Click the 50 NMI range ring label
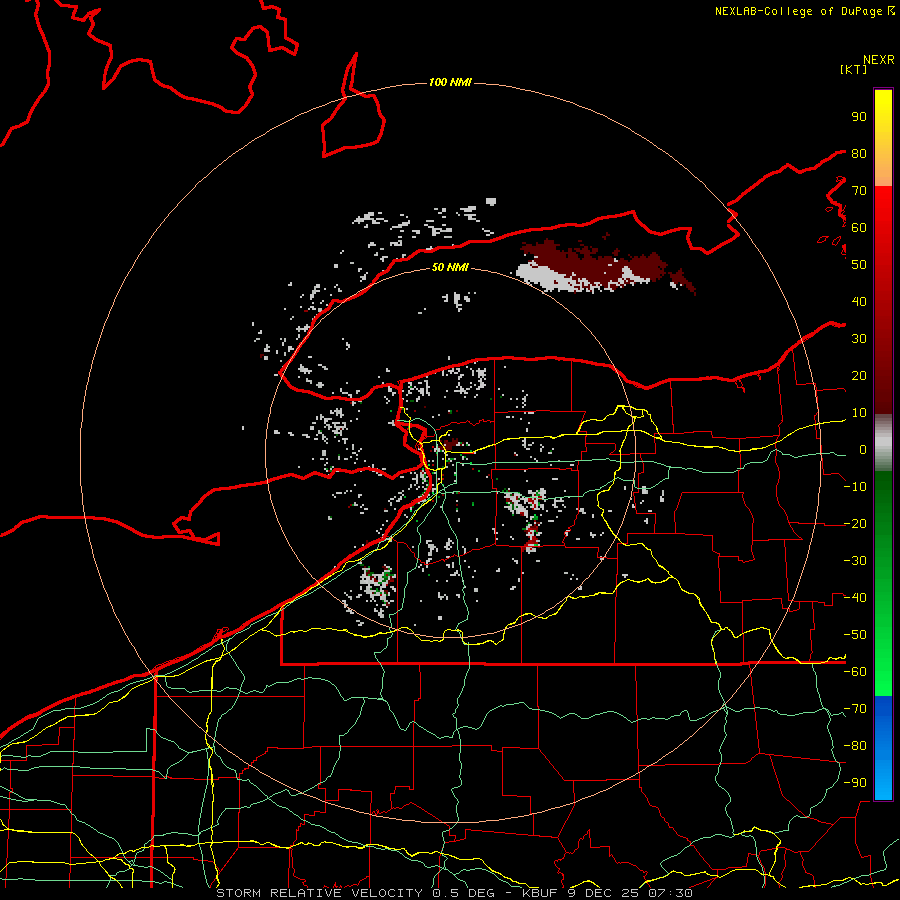 [x=450, y=267]
